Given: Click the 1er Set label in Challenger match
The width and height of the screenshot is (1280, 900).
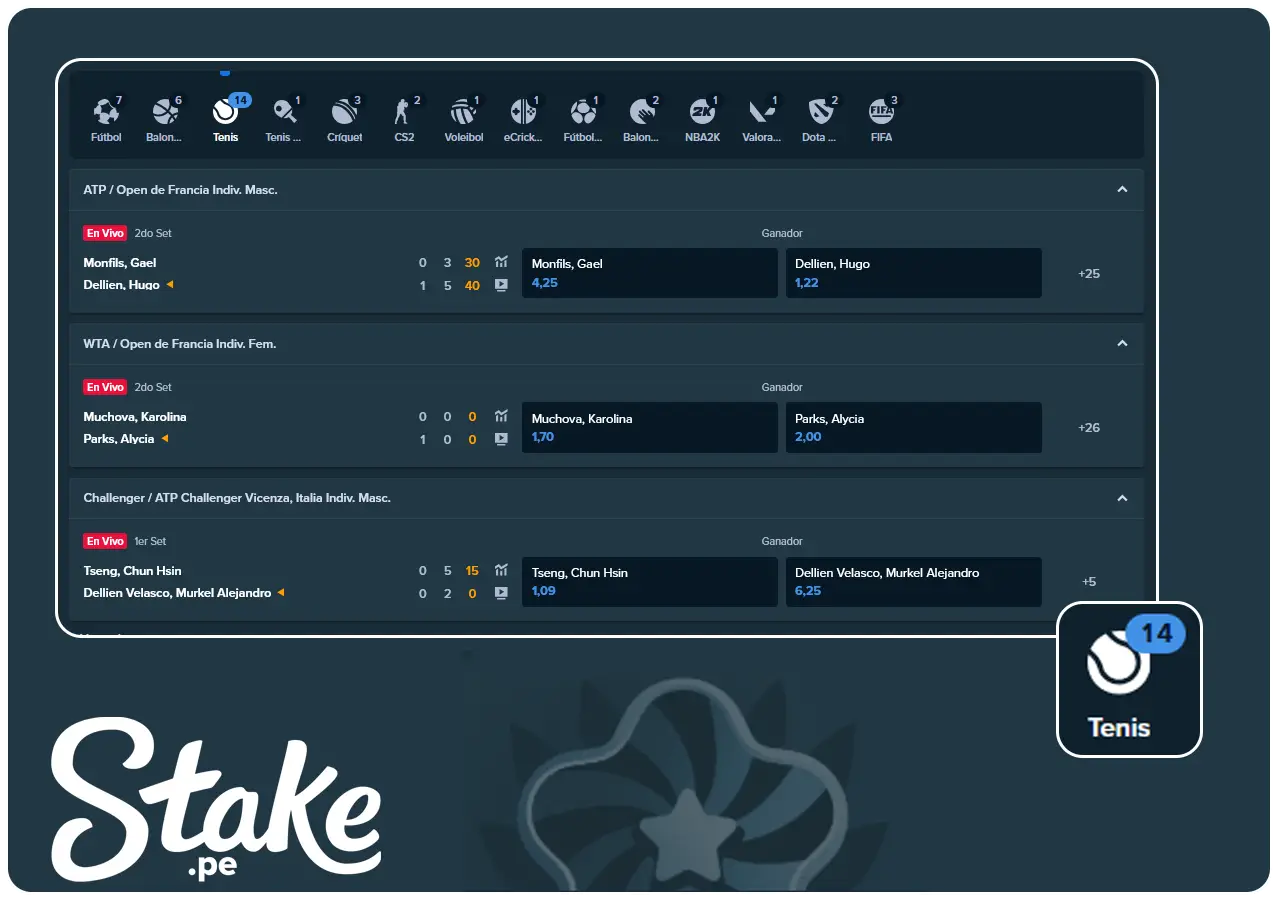Looking at the screenshot, I should [x=150, y=541].
